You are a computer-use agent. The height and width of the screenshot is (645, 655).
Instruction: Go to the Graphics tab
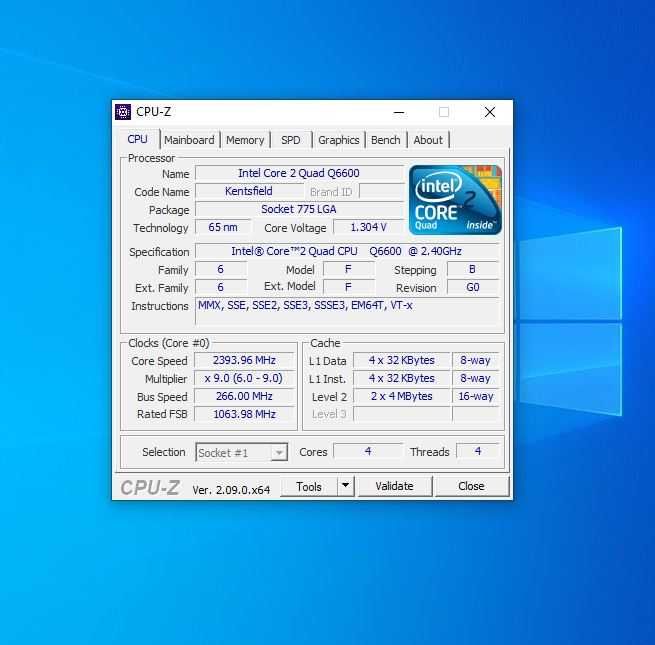[339, 140]
